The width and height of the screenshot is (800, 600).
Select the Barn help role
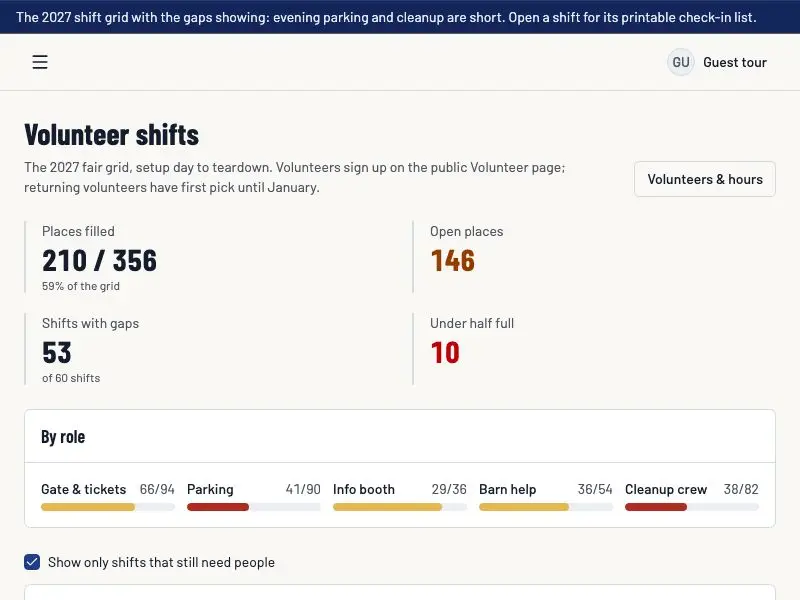508,489
